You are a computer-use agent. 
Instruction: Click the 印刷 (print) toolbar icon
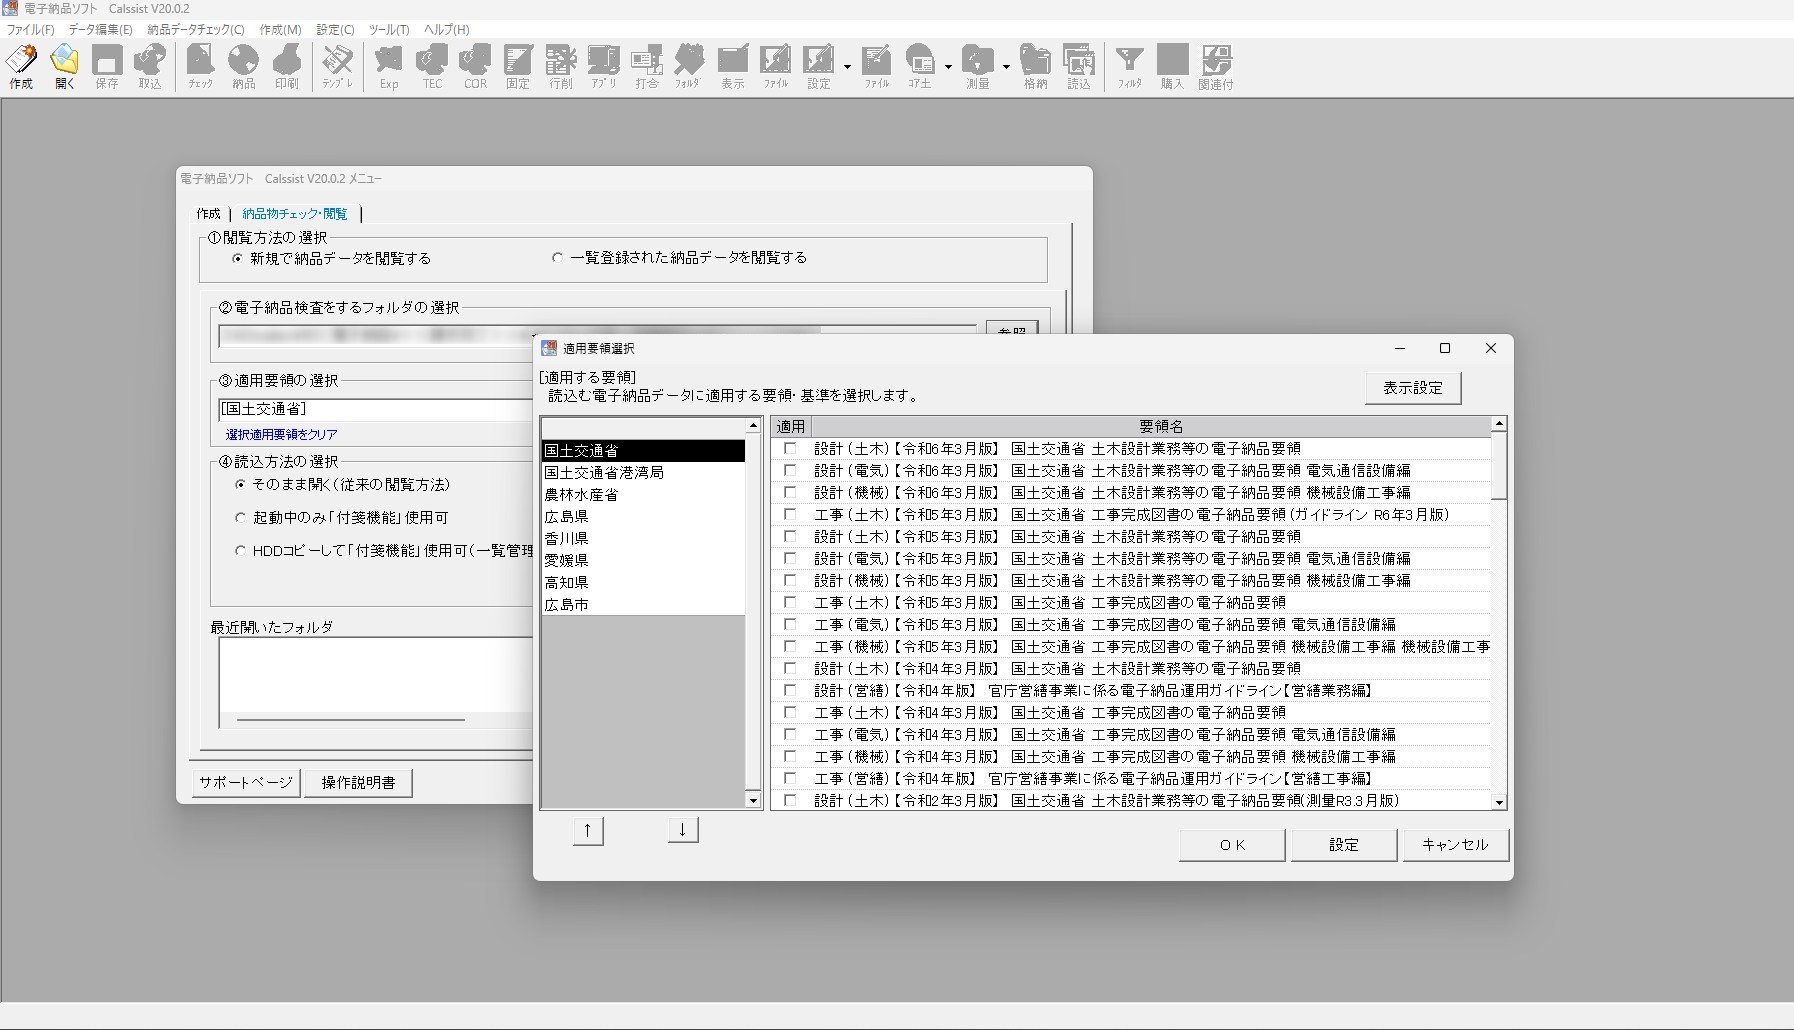point(287,66)
